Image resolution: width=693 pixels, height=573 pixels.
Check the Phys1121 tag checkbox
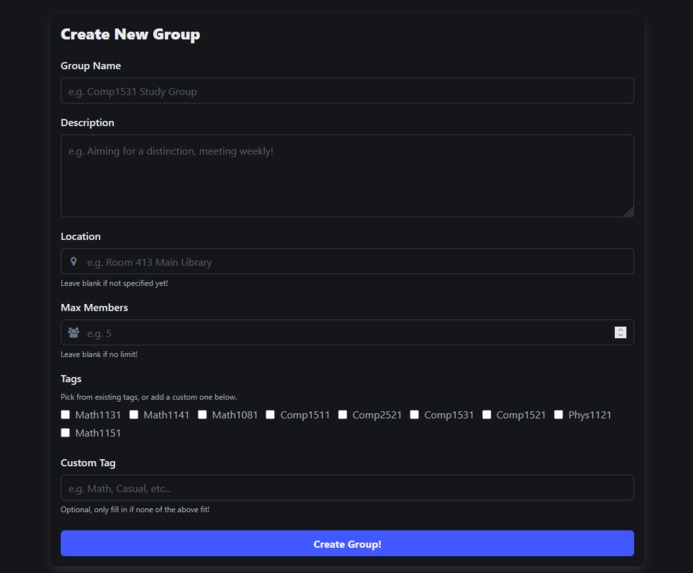click(559, 415)
